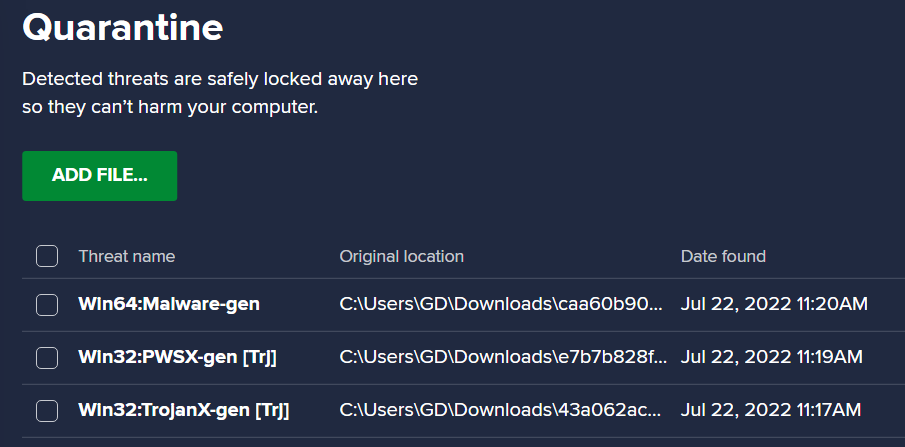905x447 pixels.
Task: Click the e7b7b828f download path
Action: click(x=503, y=357)
